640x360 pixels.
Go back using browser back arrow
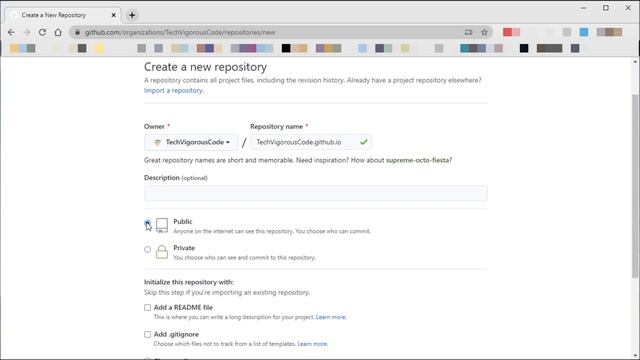(11, 32)
